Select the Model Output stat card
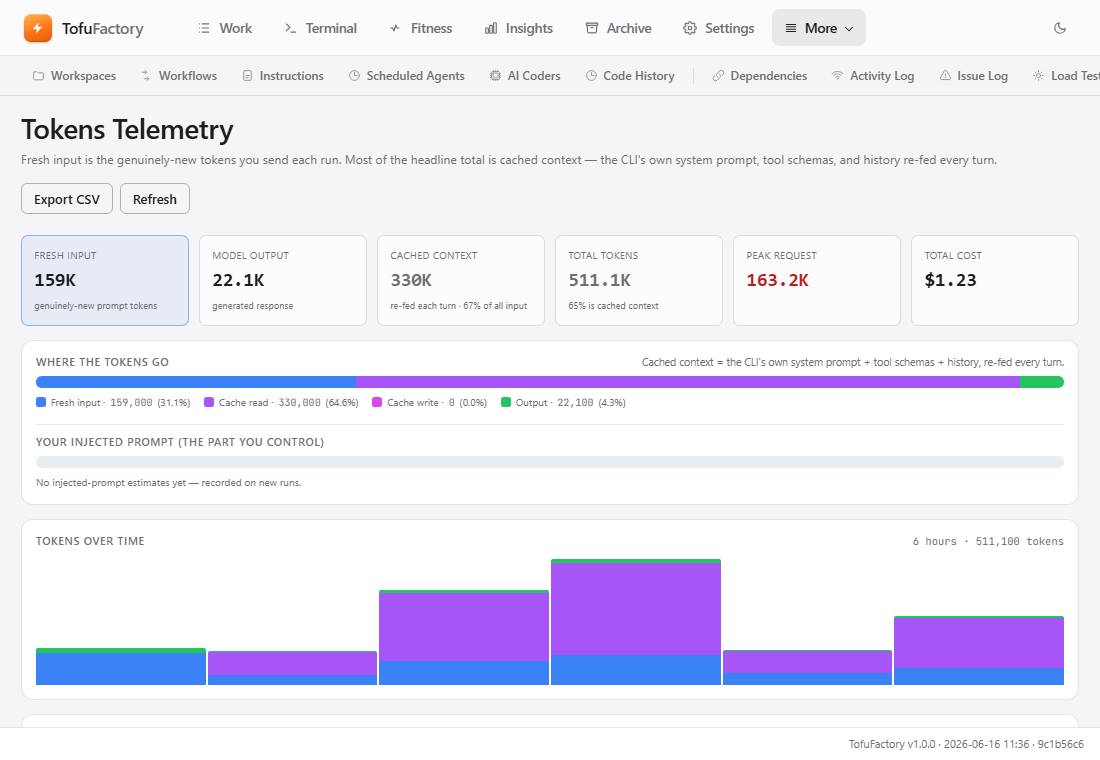The height and width of the screenshot is (760, 1100). (x=283, y=280)
